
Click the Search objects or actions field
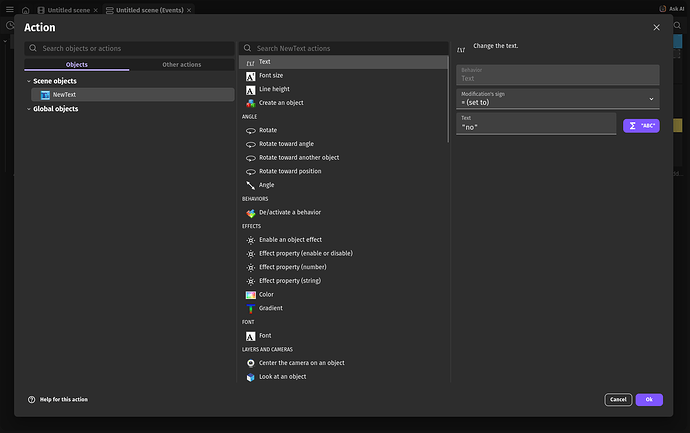[129, 48]
